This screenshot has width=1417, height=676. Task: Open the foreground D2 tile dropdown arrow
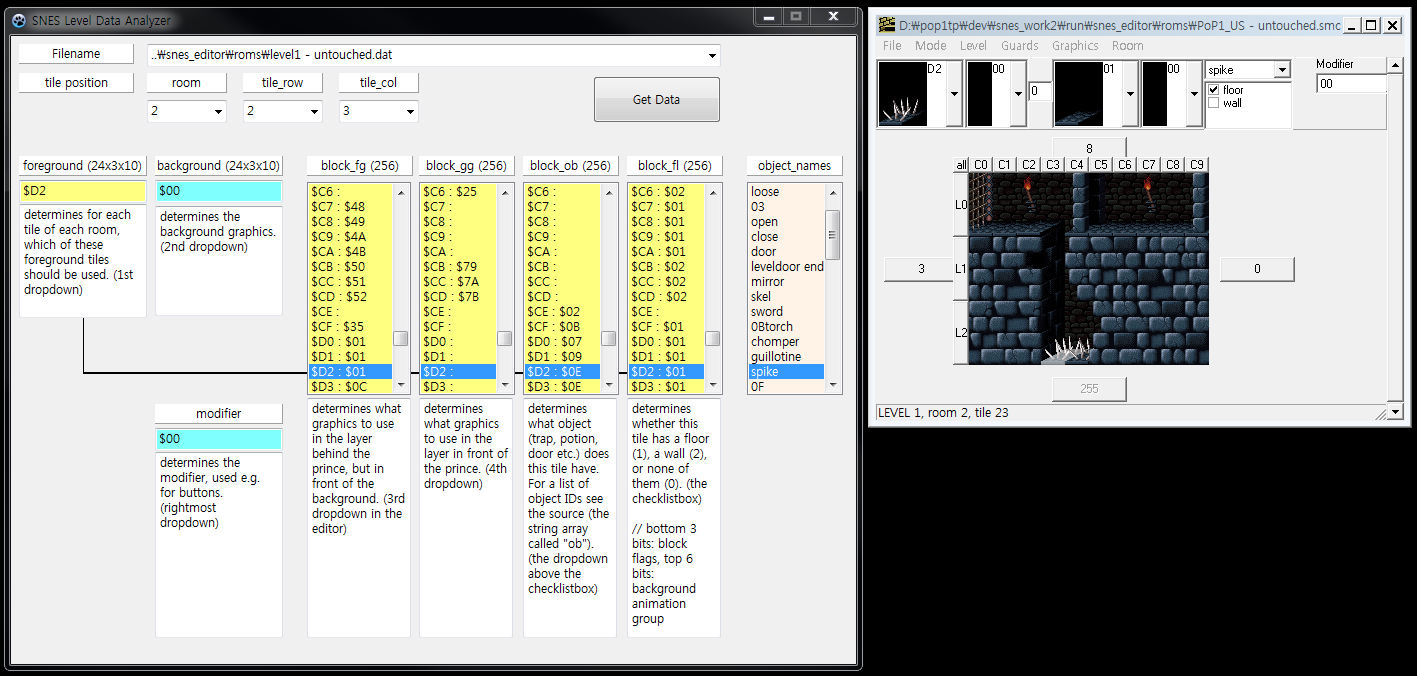tap(954, 94)
